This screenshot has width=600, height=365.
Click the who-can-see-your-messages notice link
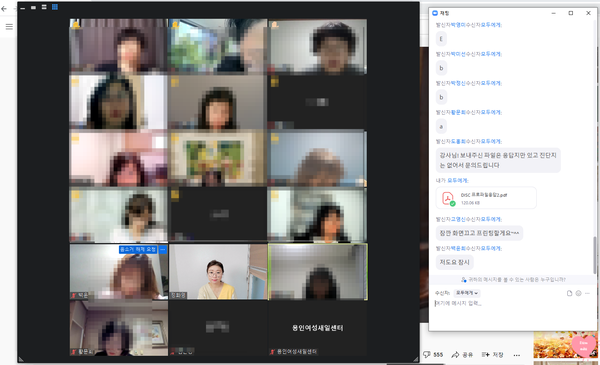click(x=513, y=280)
